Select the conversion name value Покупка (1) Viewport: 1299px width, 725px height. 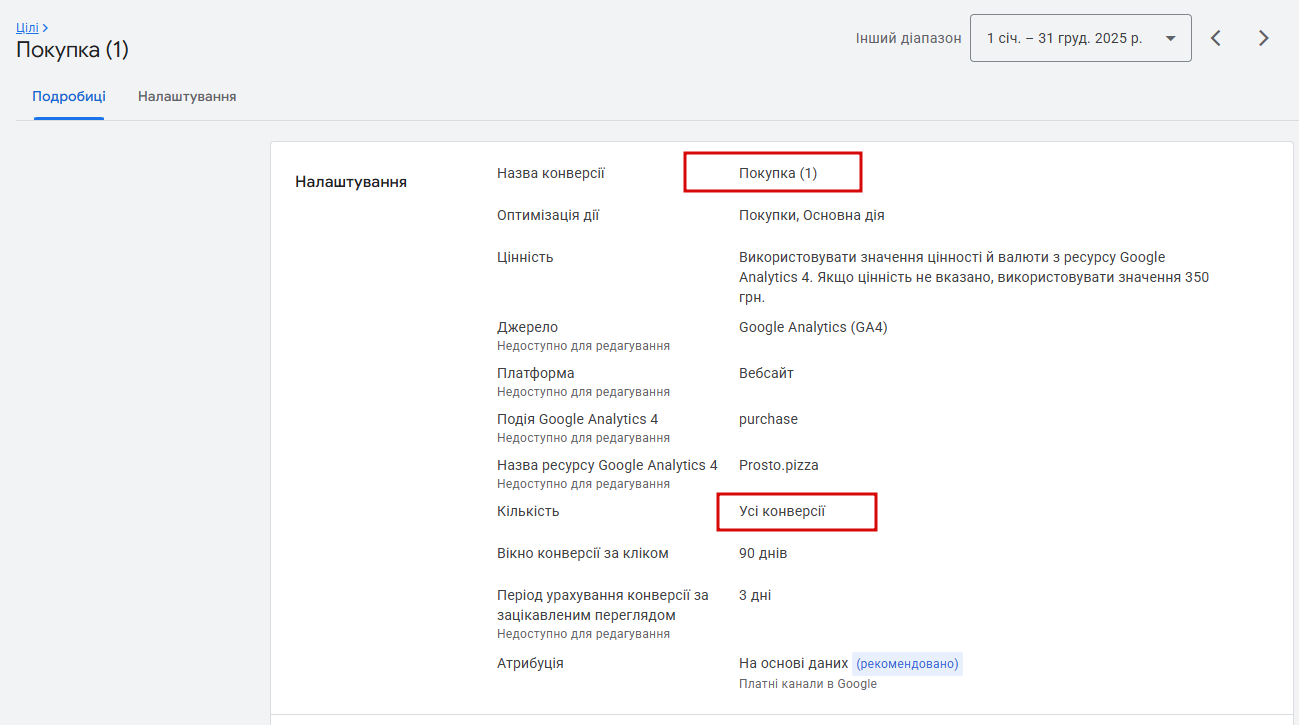point(778,173)
